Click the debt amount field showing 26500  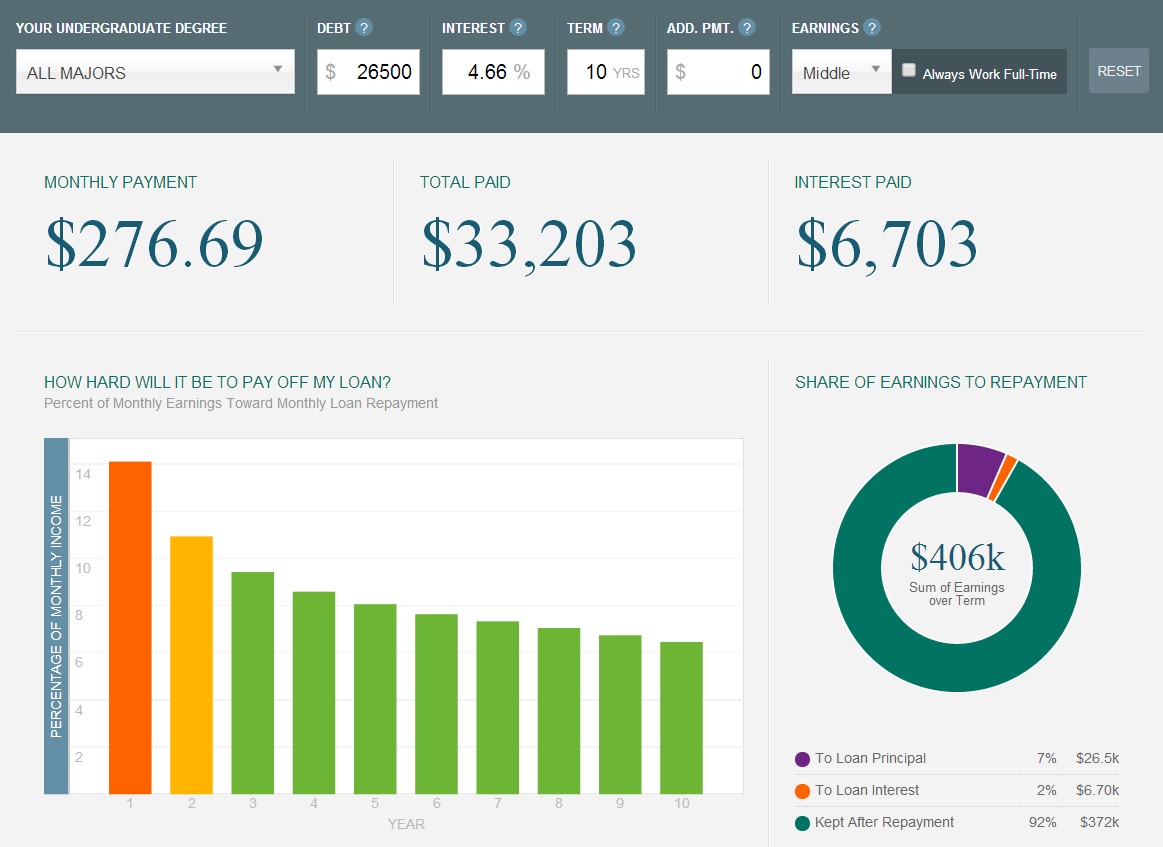click(x=368, y=72)
